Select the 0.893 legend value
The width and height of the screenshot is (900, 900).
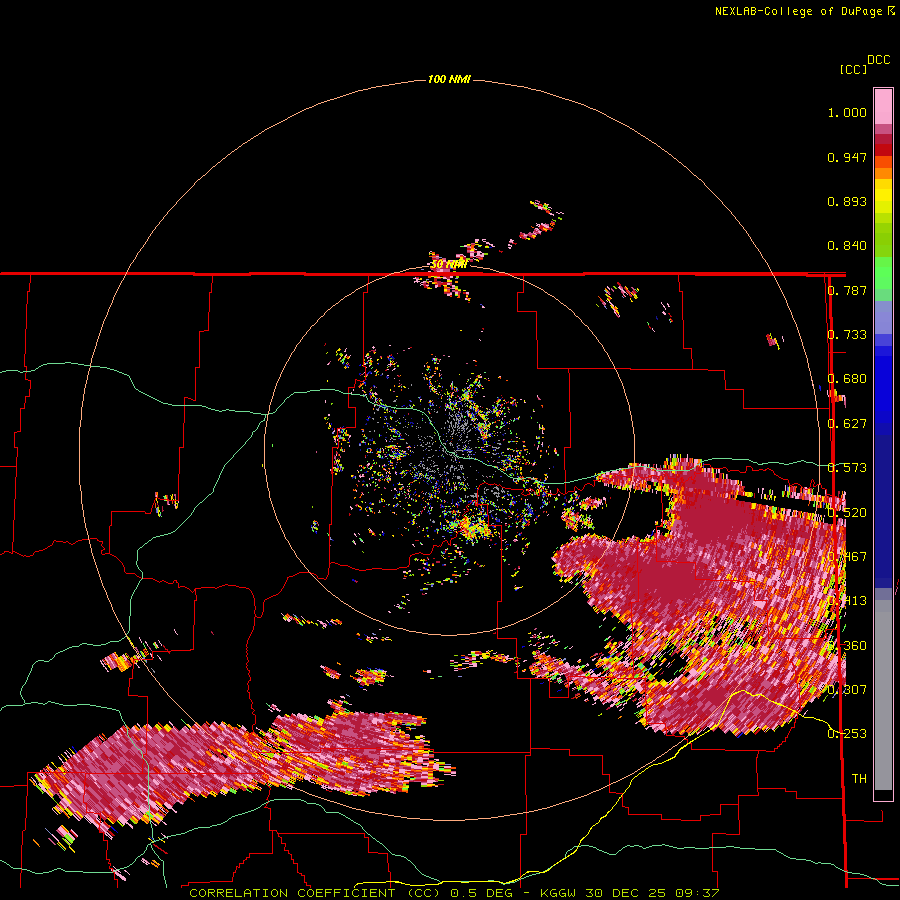[847, 201]
